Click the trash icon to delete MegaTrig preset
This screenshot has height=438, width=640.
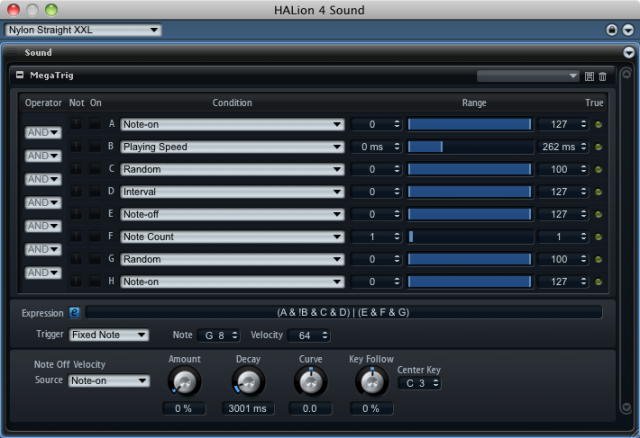coord(603,76)
